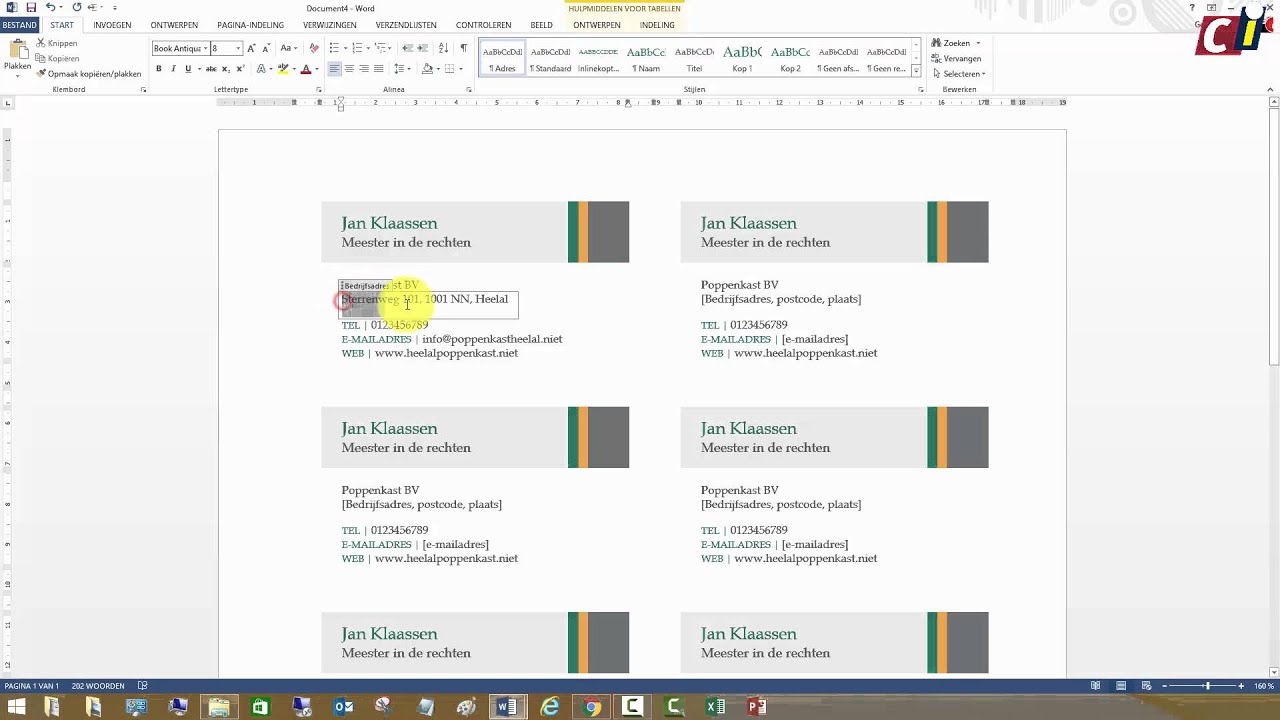Click the shading paint bucket
Screen dimensions: 1280x720
427,69
